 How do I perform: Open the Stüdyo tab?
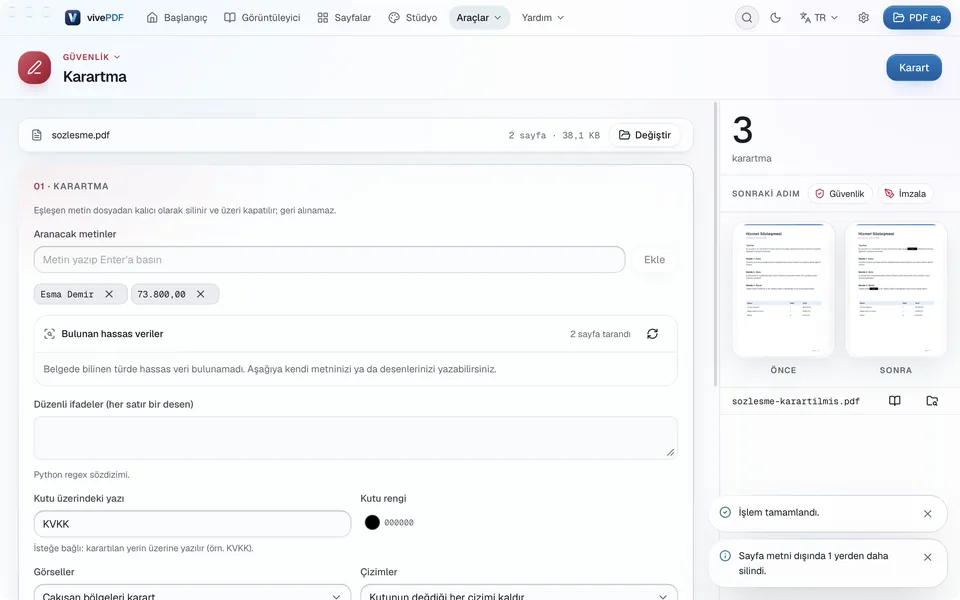[x=413, y=18]
